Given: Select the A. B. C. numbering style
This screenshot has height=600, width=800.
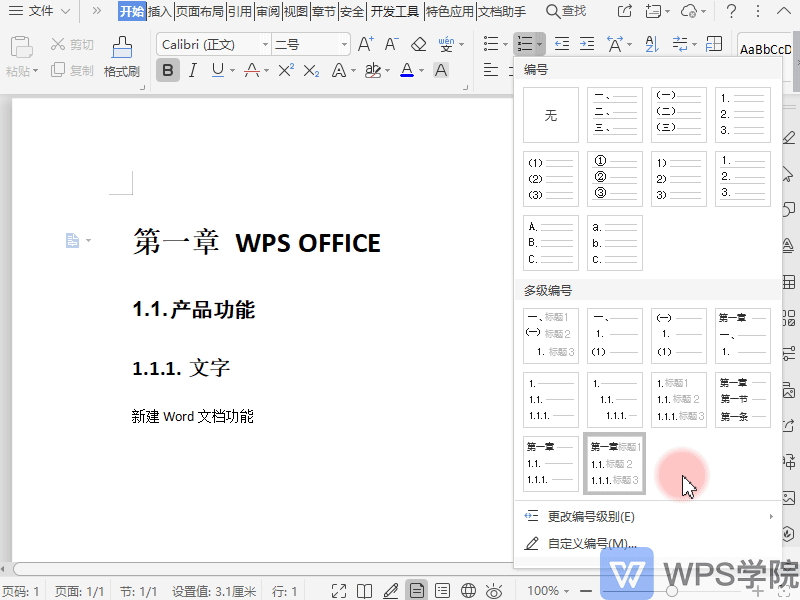Looking at the screenshot, I should (x=551, y=243).
